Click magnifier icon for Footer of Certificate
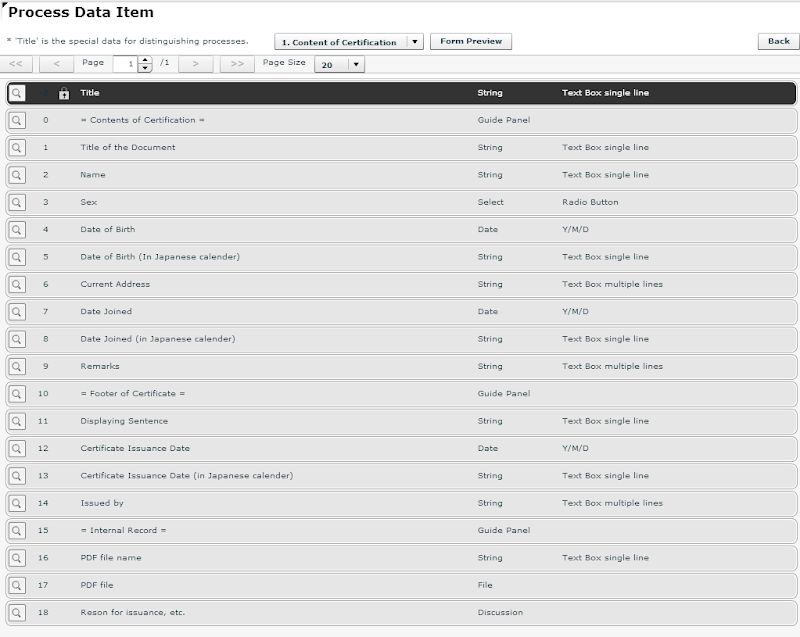This screenshot has width=800, height=637. coord(17,394)
